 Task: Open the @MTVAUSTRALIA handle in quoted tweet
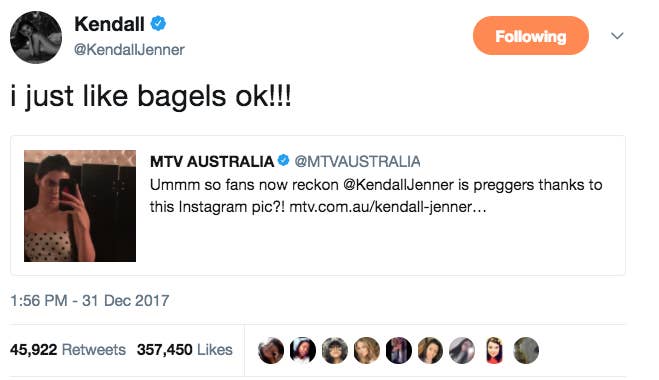click(357, 161)
